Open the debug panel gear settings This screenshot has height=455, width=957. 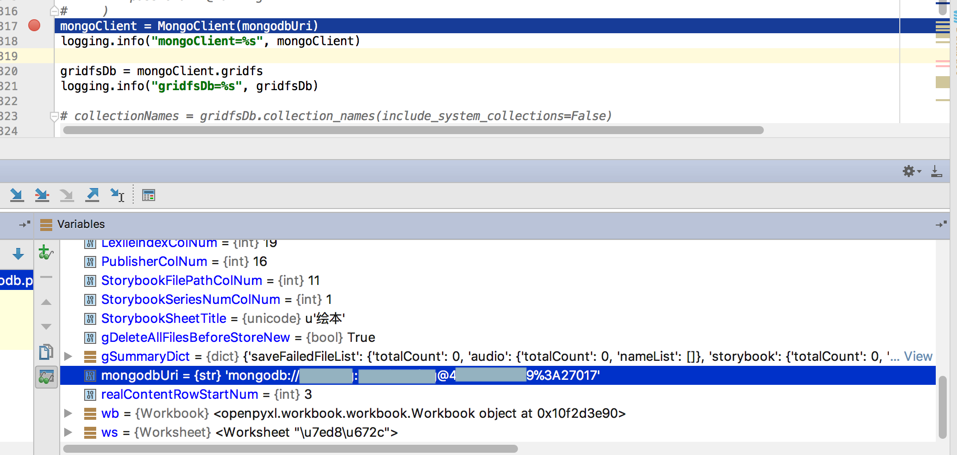912,172
